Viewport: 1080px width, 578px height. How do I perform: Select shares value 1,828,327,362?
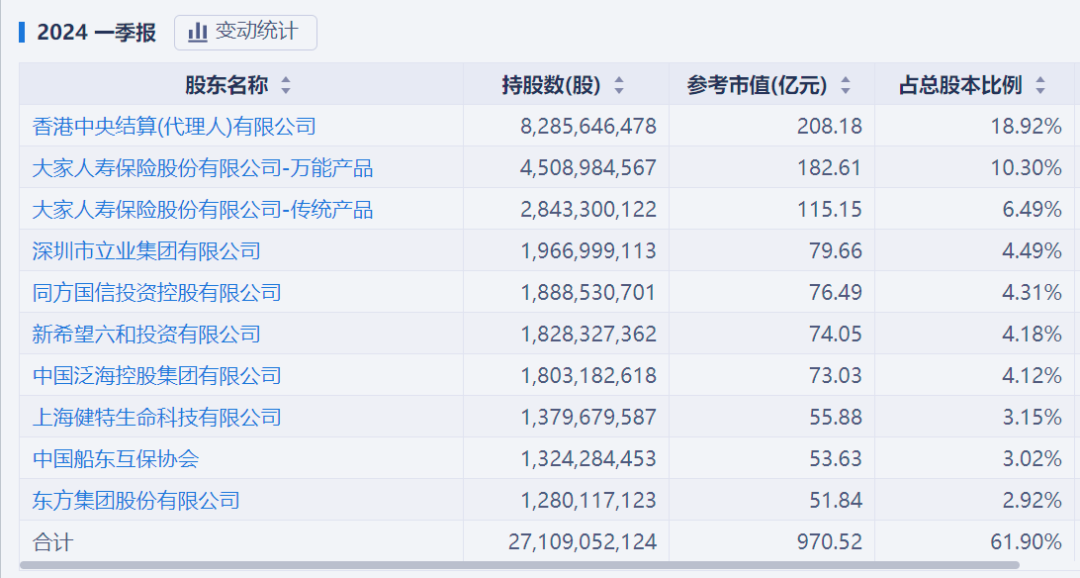point(588,334)
